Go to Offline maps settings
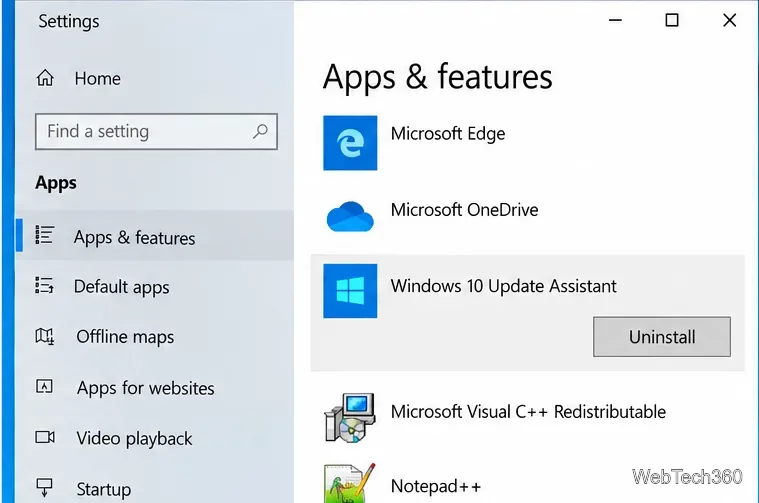The height and width of the screenshot is (503, 759). (x=125, y=336)
